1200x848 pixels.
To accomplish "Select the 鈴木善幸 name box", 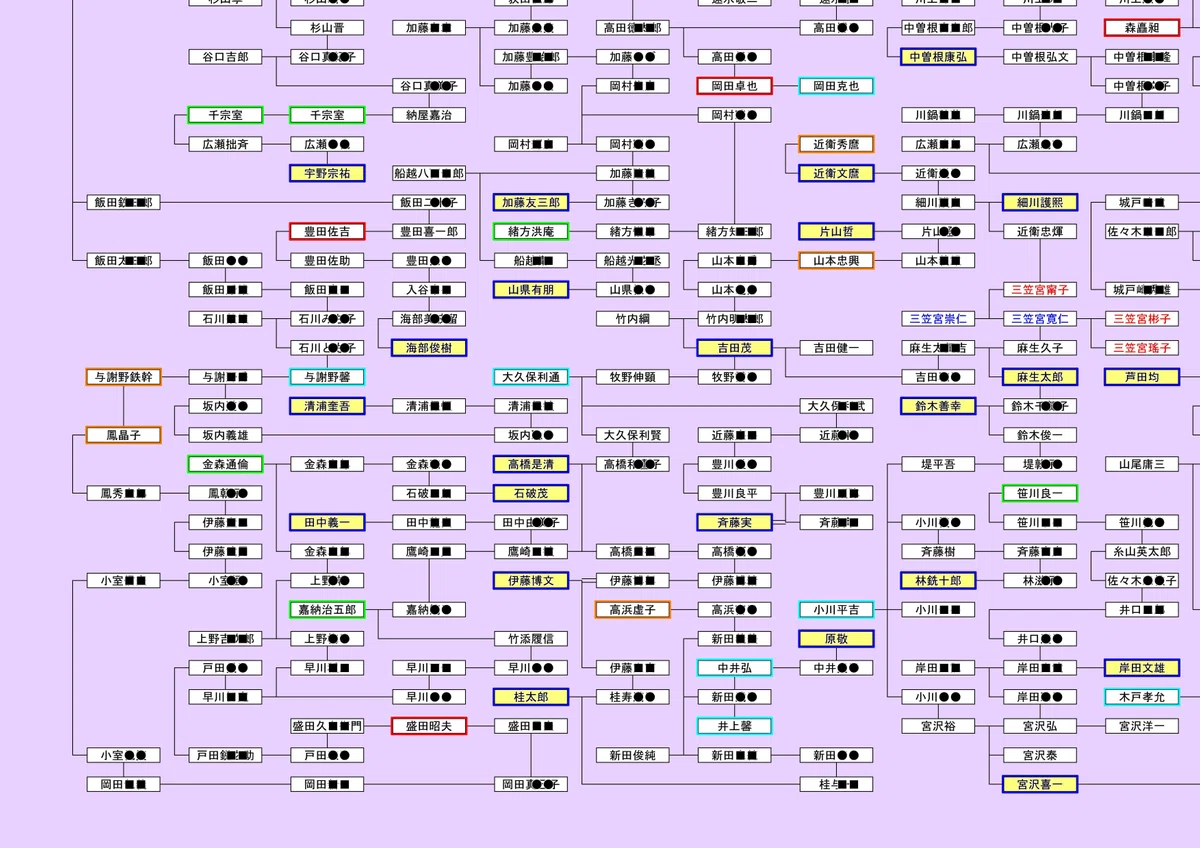I will (938, 406).
